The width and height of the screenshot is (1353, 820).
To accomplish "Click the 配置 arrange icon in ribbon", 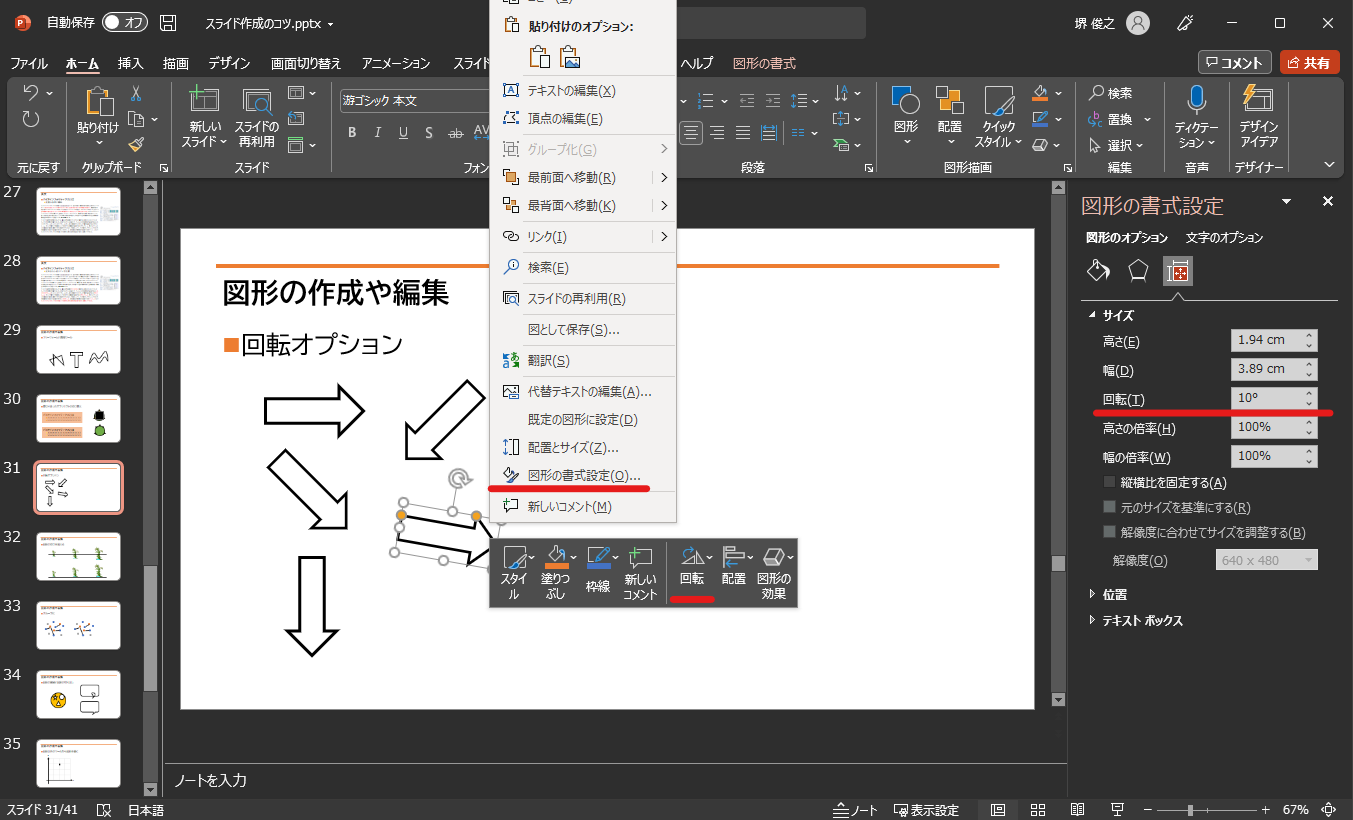I will 949,101.
